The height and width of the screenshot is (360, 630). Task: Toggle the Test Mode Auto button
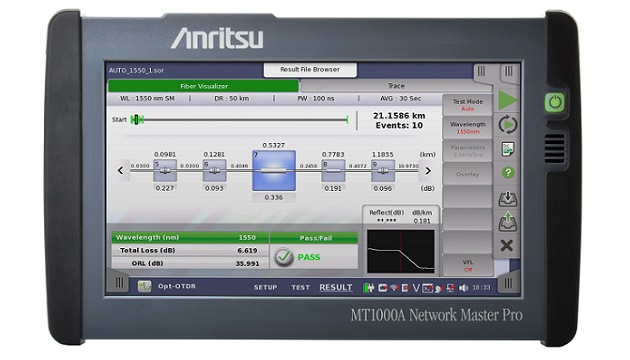click(x=468, y=105)
